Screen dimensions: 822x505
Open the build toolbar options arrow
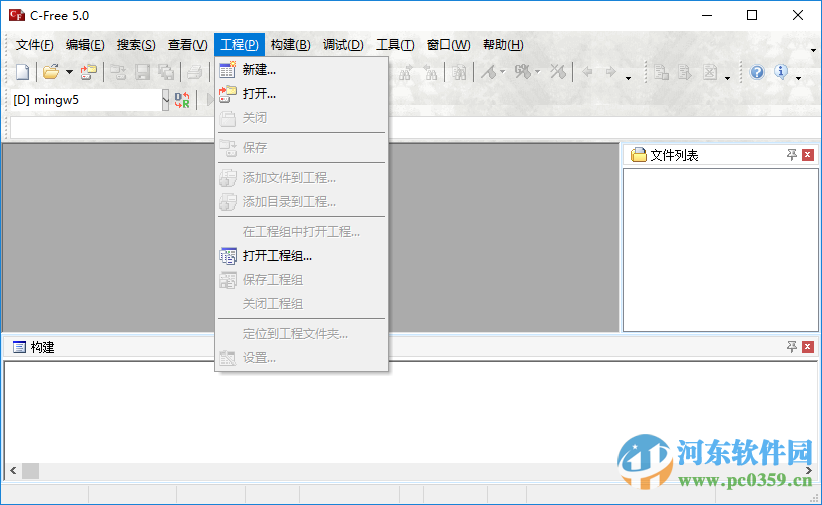pos(727,78)
